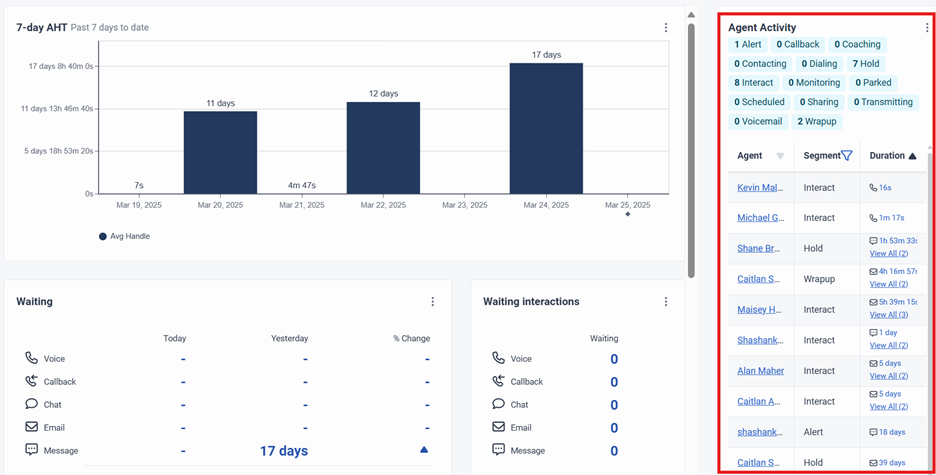The width and height of the screenshot is (936, 475).
Task: Sort by the Duration column arrow
Action: (x=912, y=156)
